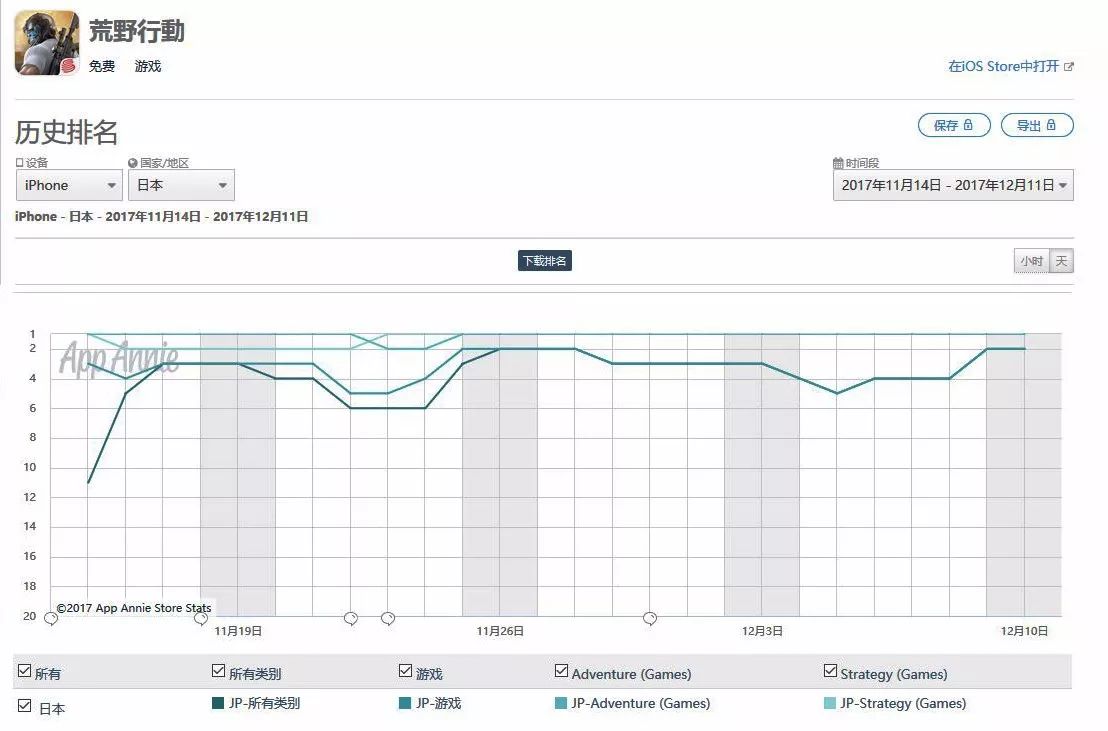Click the 12月3日 axis date label
This screenshot has width=1108, height=731.
coord(762,631)
